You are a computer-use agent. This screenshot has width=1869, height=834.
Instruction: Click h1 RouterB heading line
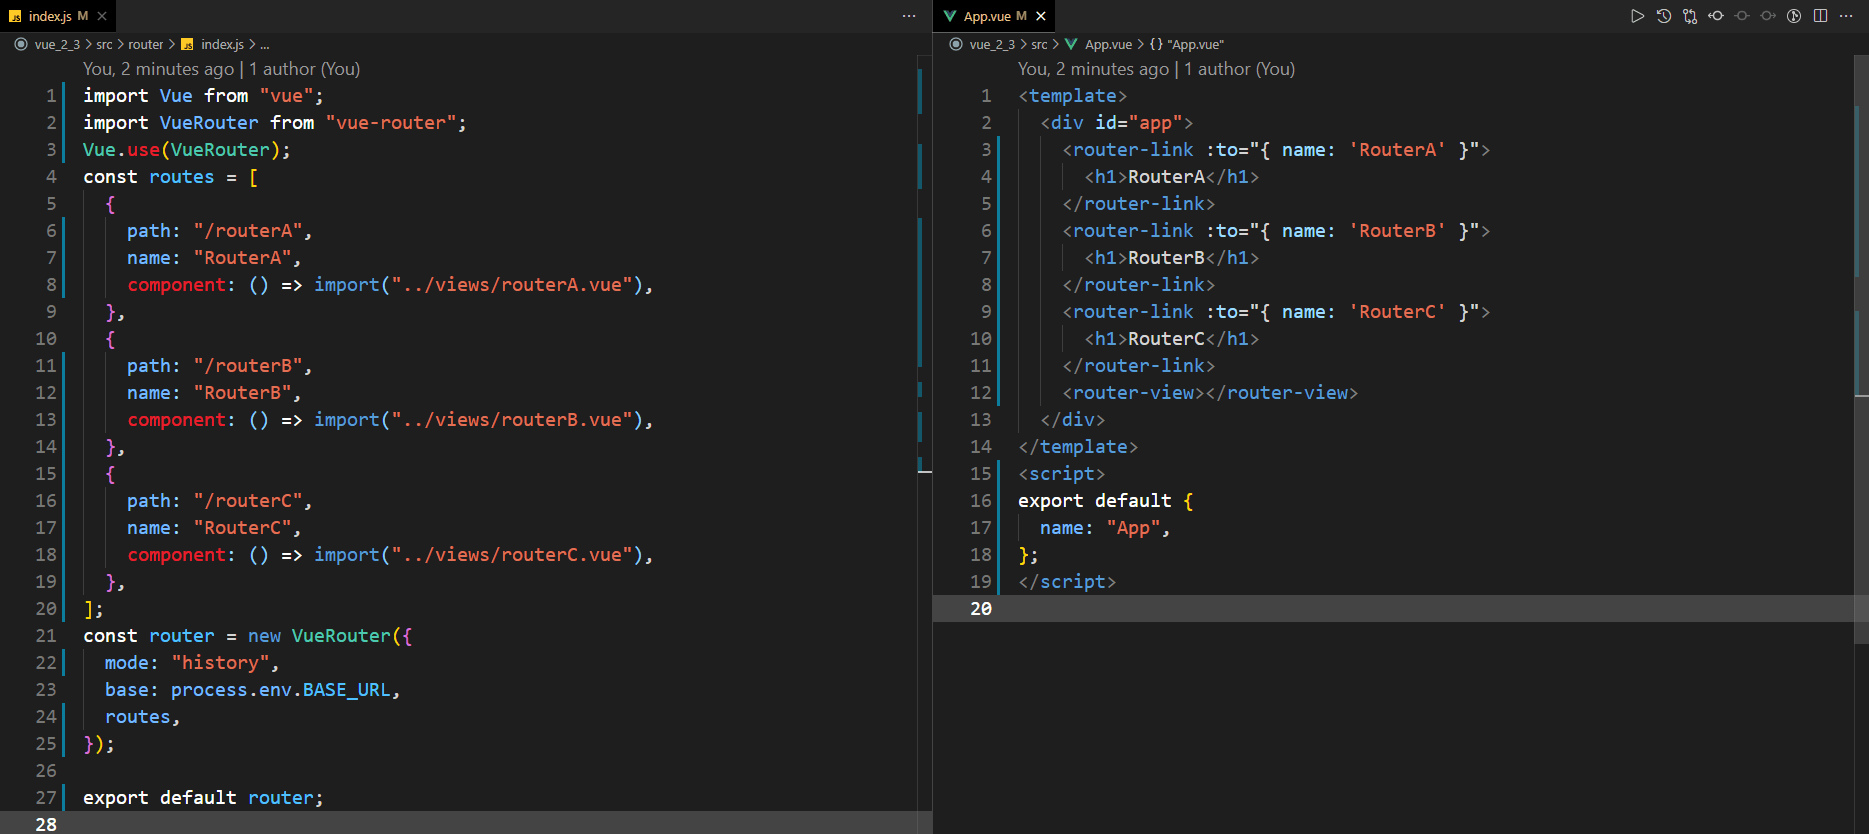(1171, 258)
